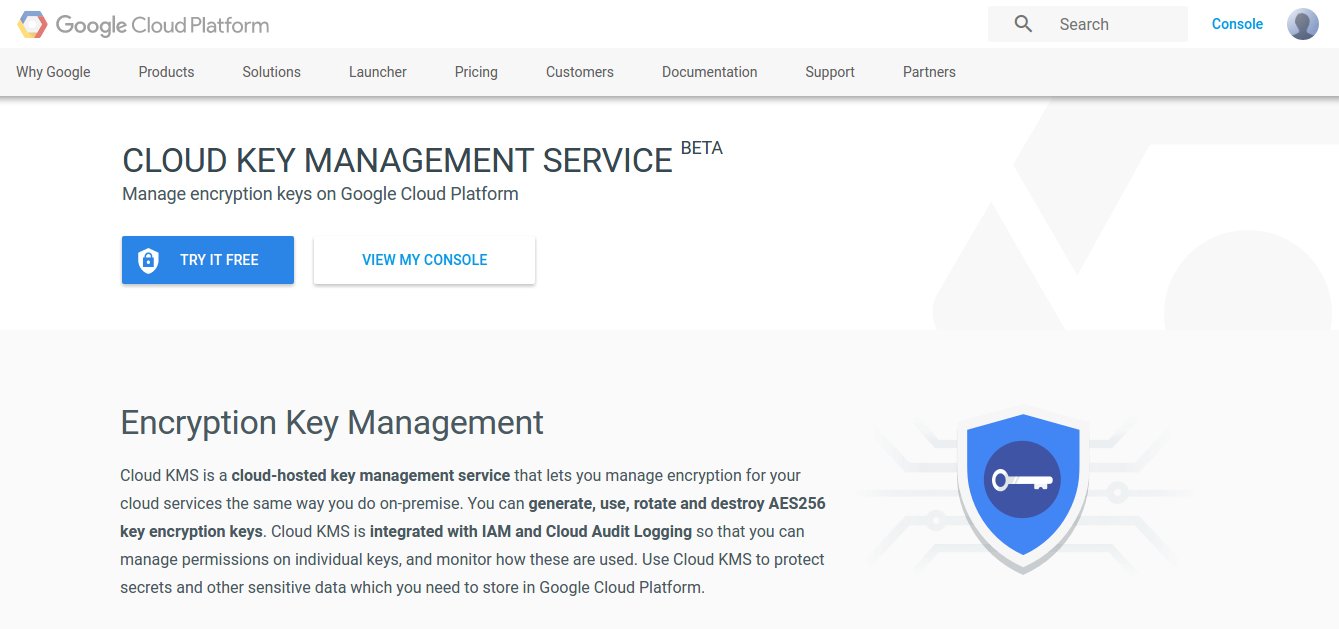Focus the Search input field
Image resolution: width=1339 pixels, height=629 pixels.
(x=1115, y=24)
